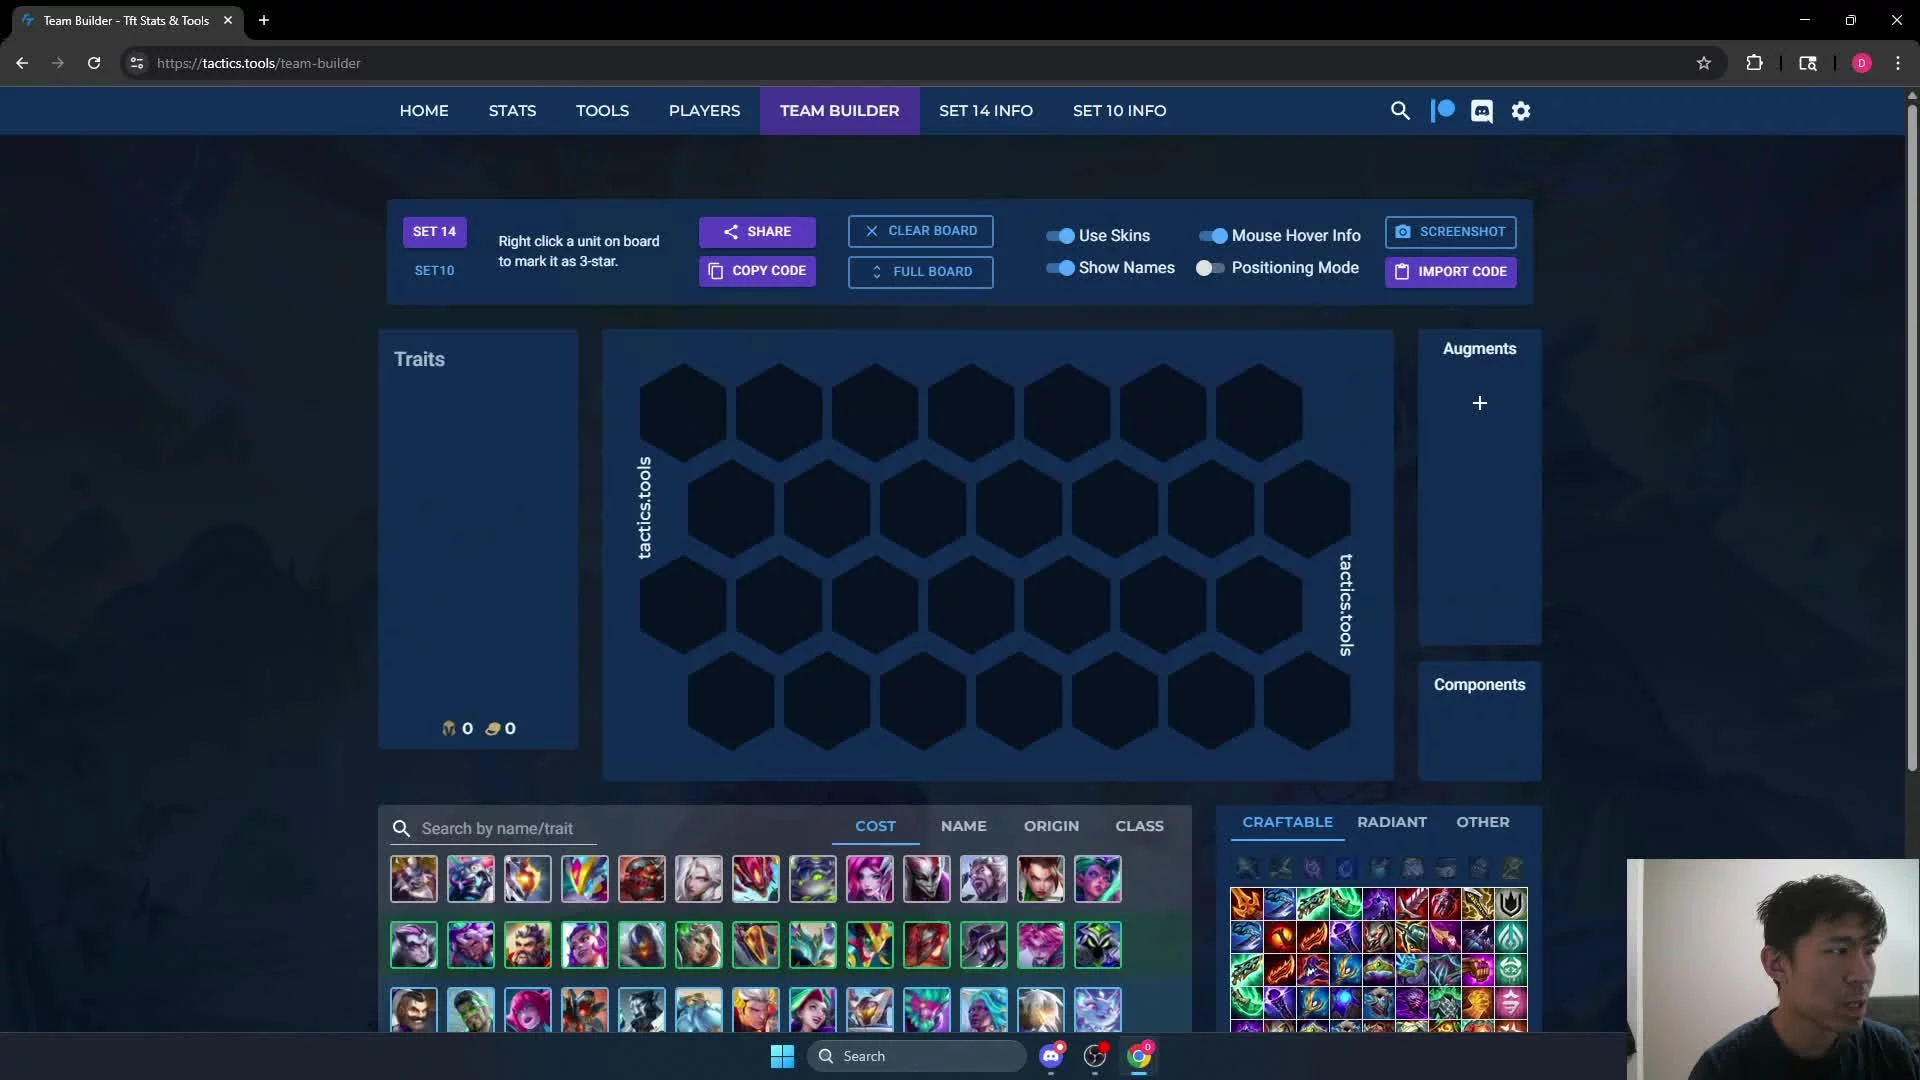1920x1080 pixels.
Task: Click the COPY CODE button
Action: pos(757,271)
